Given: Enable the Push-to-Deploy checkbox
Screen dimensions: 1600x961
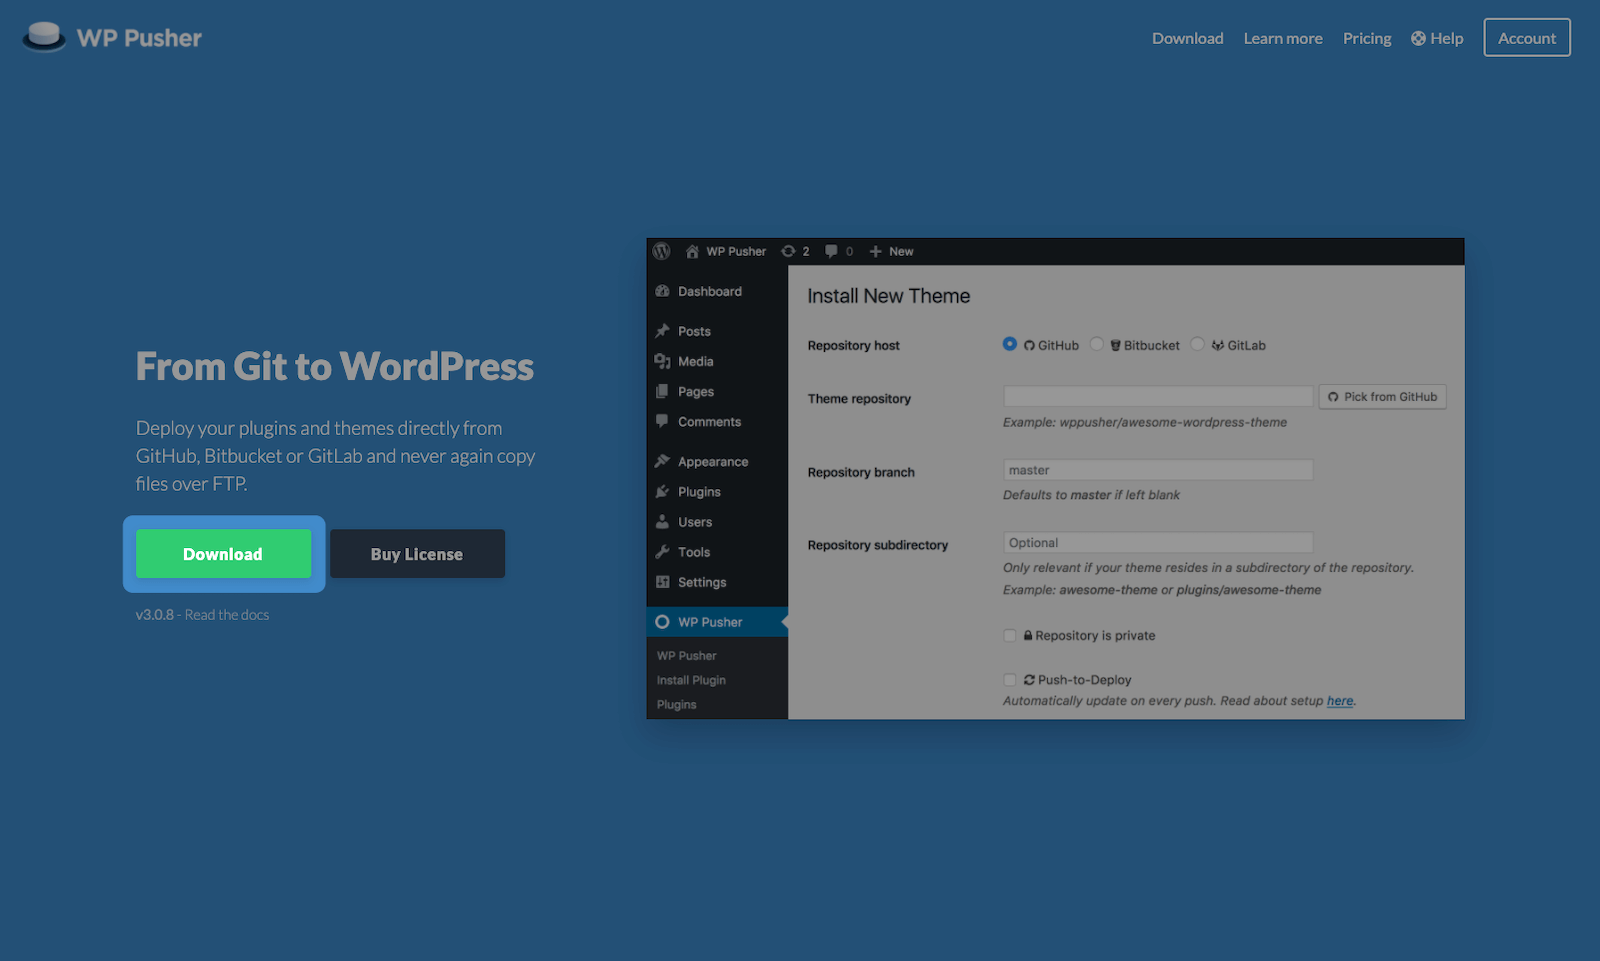Looking at the screenshot, I should [1010, 680].
